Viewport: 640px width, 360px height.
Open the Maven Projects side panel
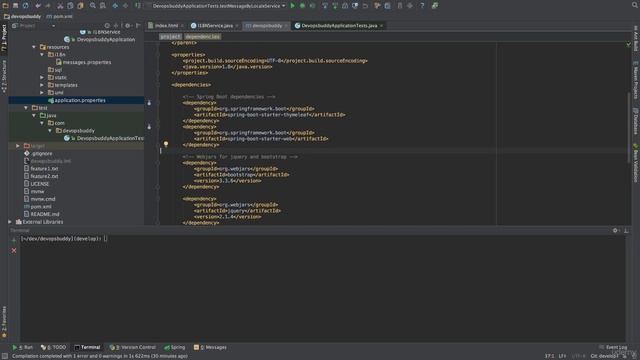636,80
